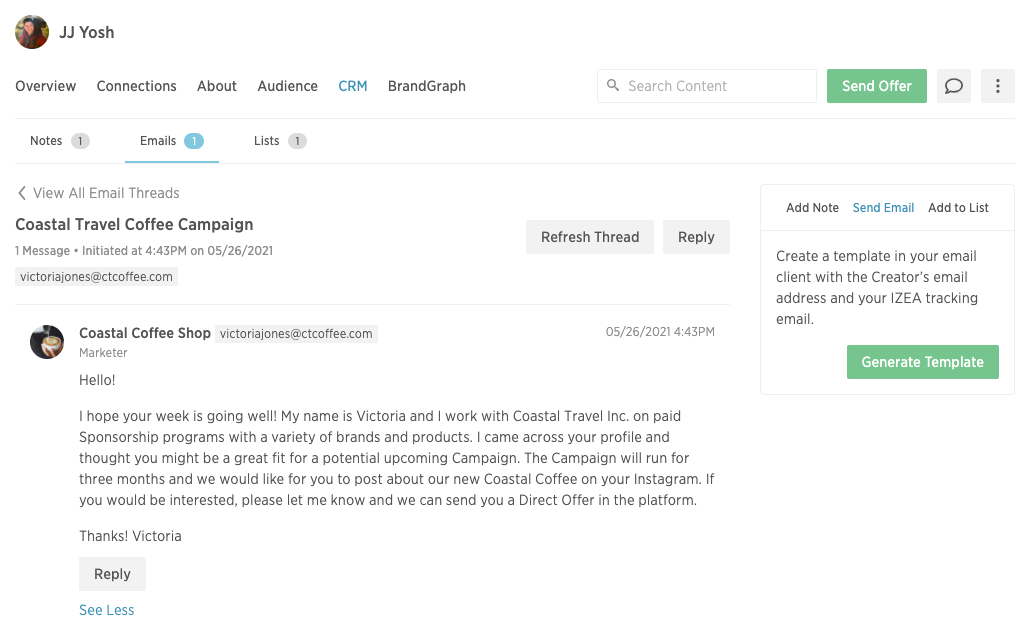Open the three-dot more options menu
The image size is (1033, 631).
[x=997, y=86]
